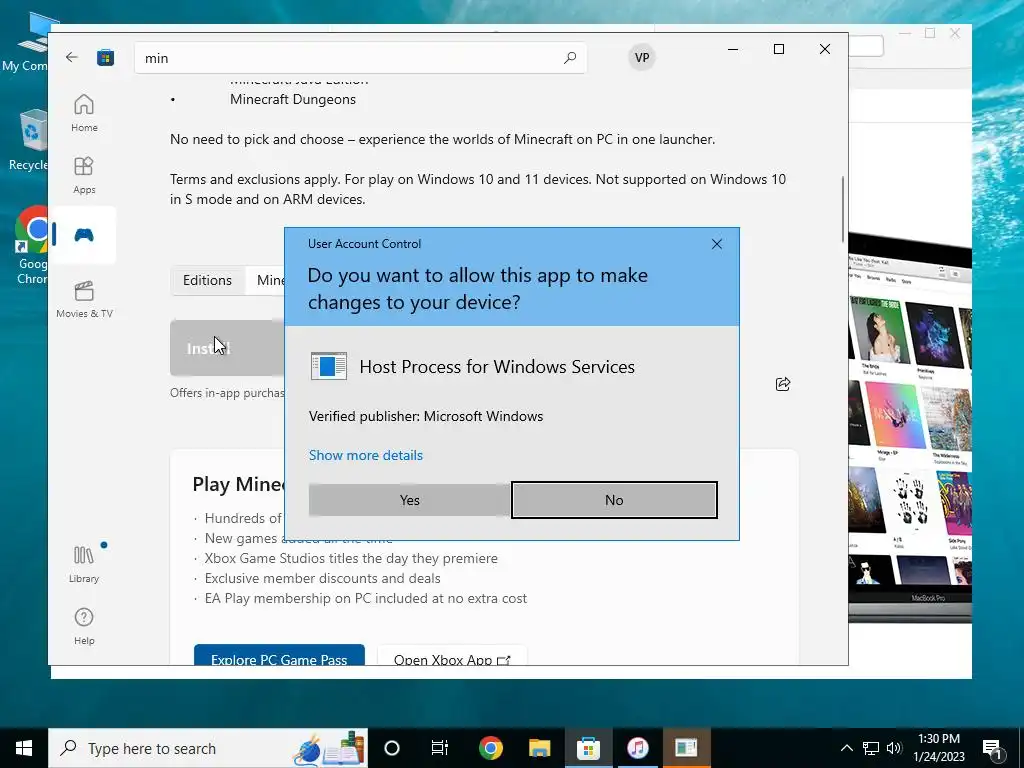This screenshot has height=768, width=1024.
Task: Open Library in Store sidebar
Action: (x=84, y=564)
